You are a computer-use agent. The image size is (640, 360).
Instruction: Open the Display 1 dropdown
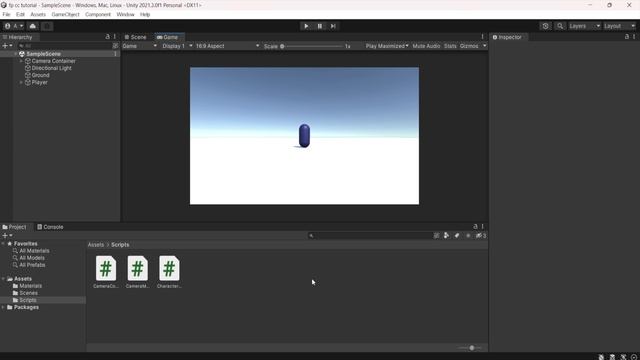point(177,46)
